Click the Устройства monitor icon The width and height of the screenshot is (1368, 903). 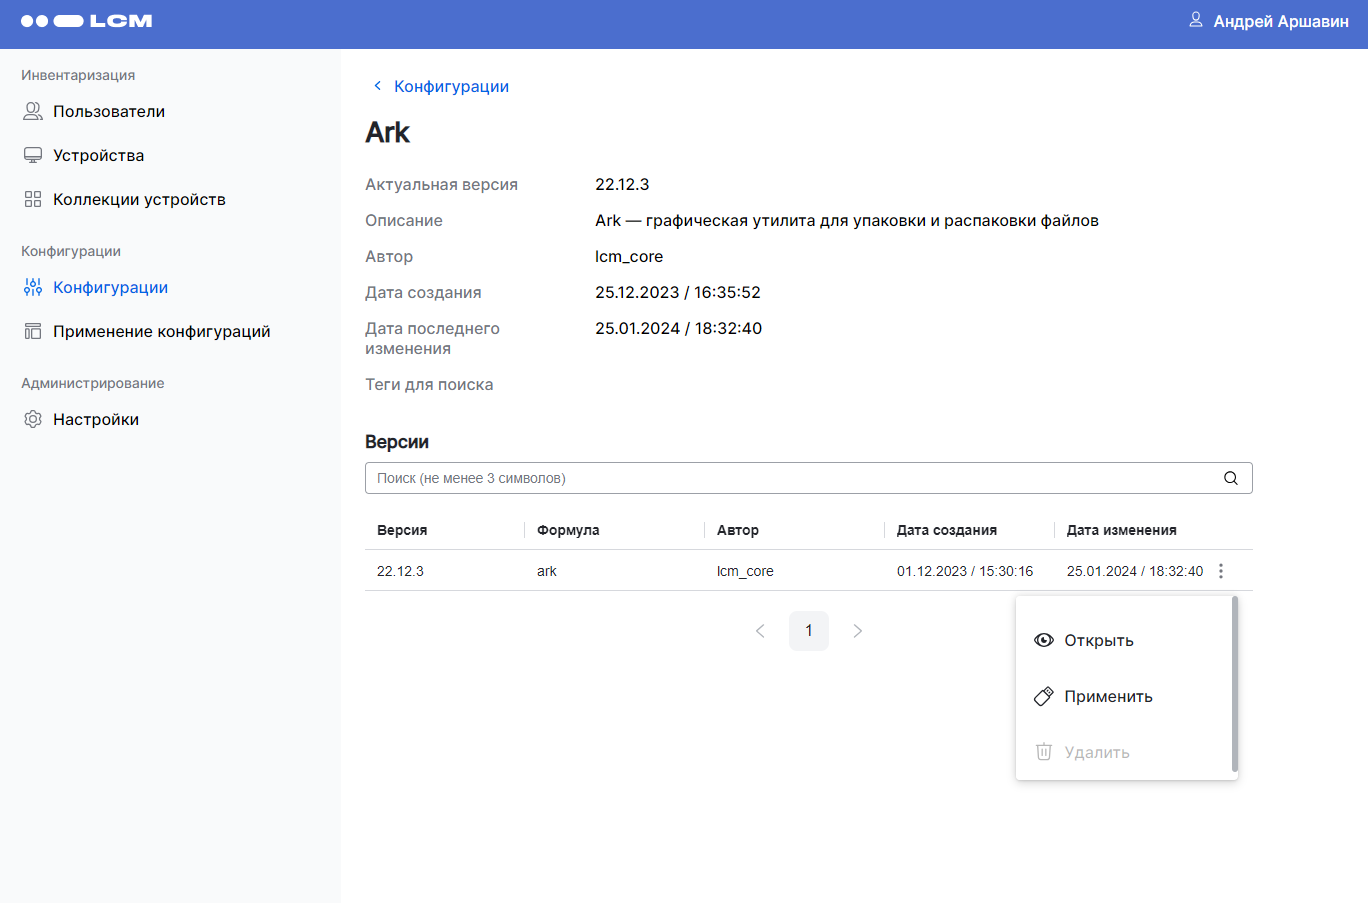click(x=33, y=155)
